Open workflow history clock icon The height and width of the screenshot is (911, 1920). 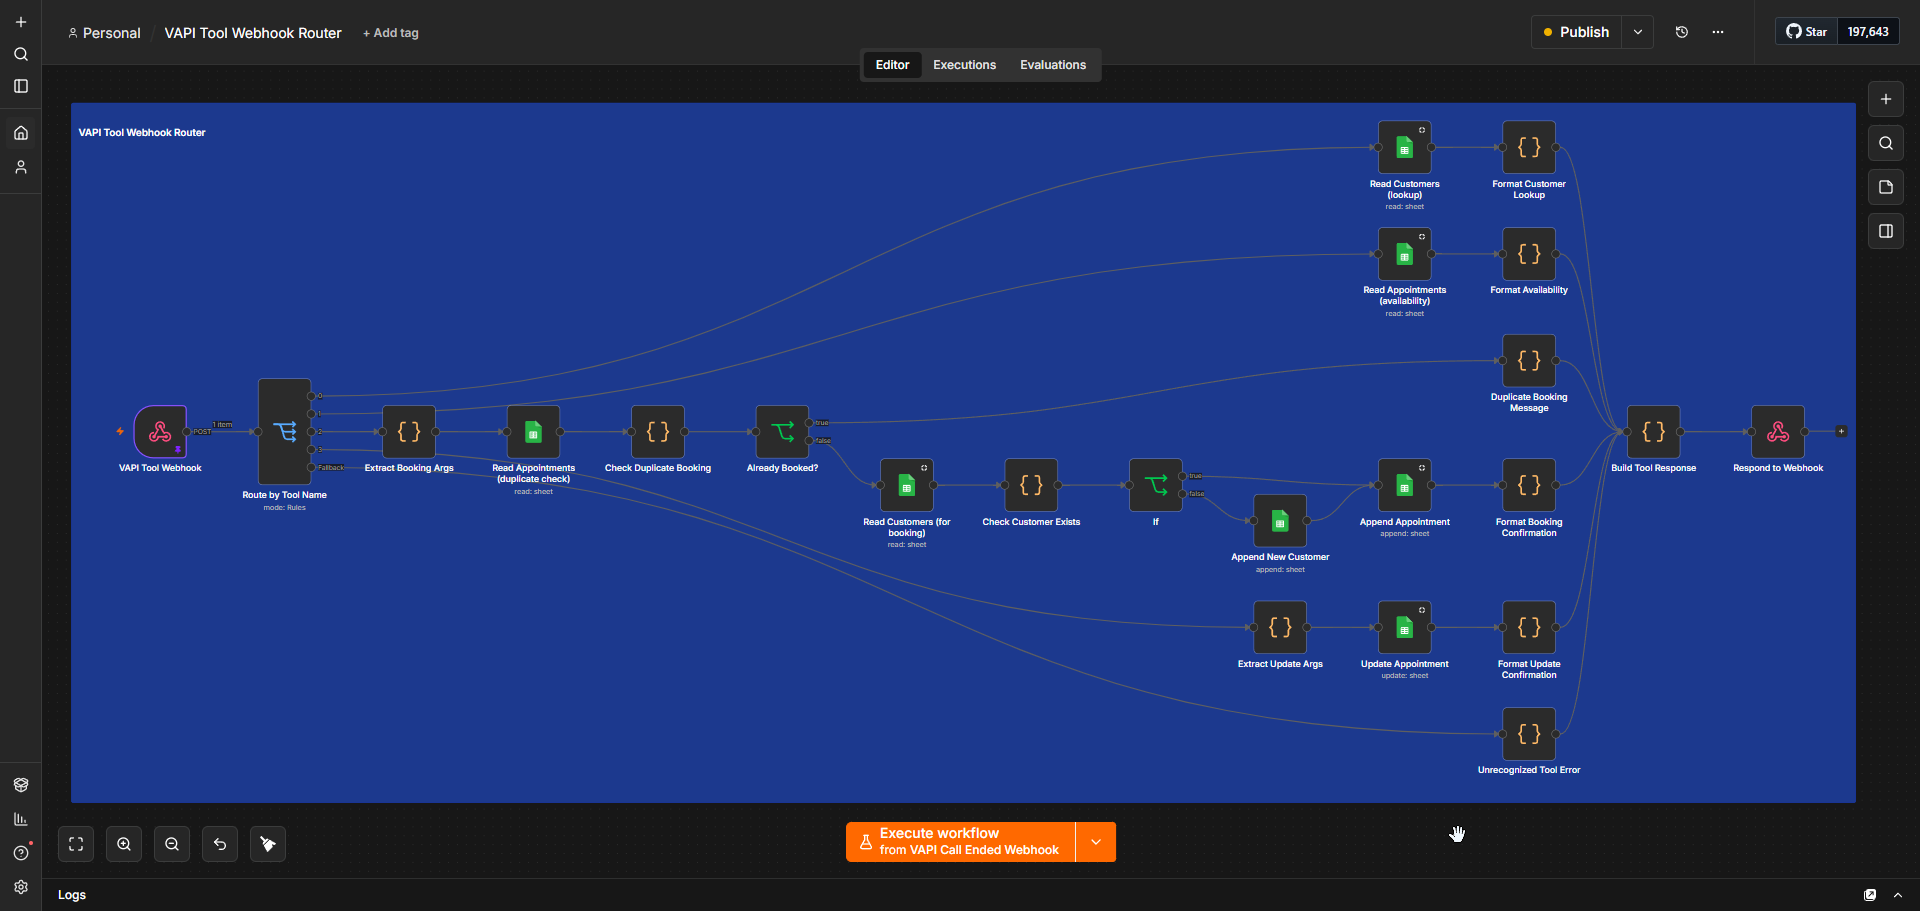click(x=1682, y=32)
